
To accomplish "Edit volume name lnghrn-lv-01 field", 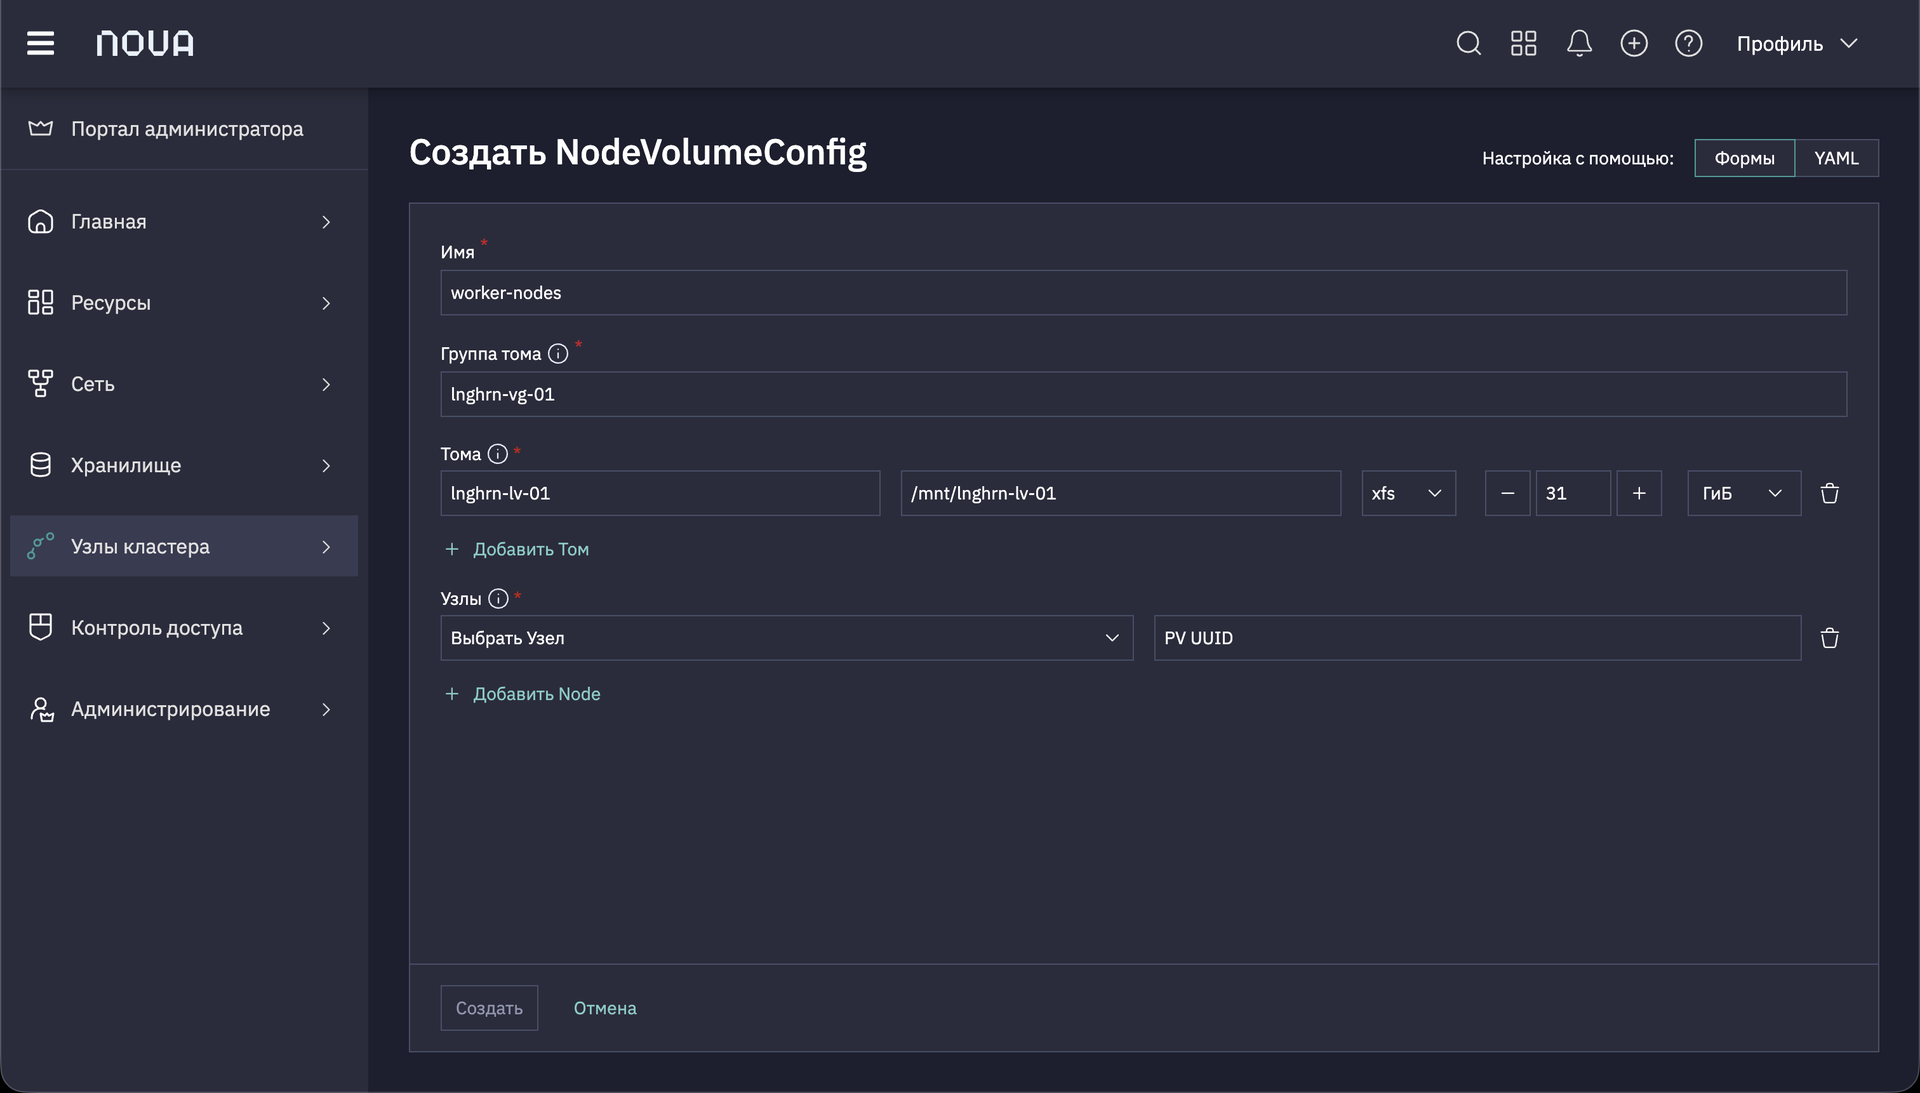I will click(x=660, y=493).
